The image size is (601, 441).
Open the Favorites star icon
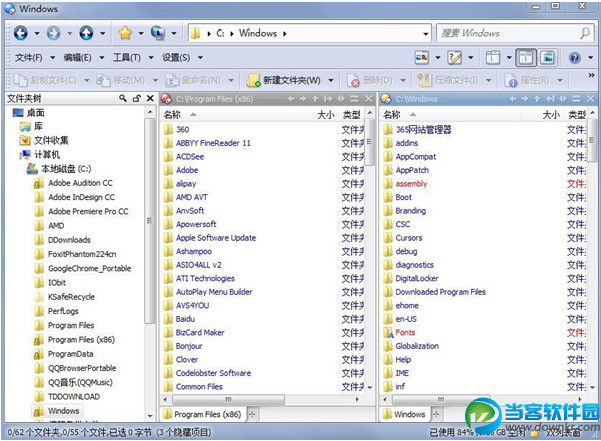(125, 33)
